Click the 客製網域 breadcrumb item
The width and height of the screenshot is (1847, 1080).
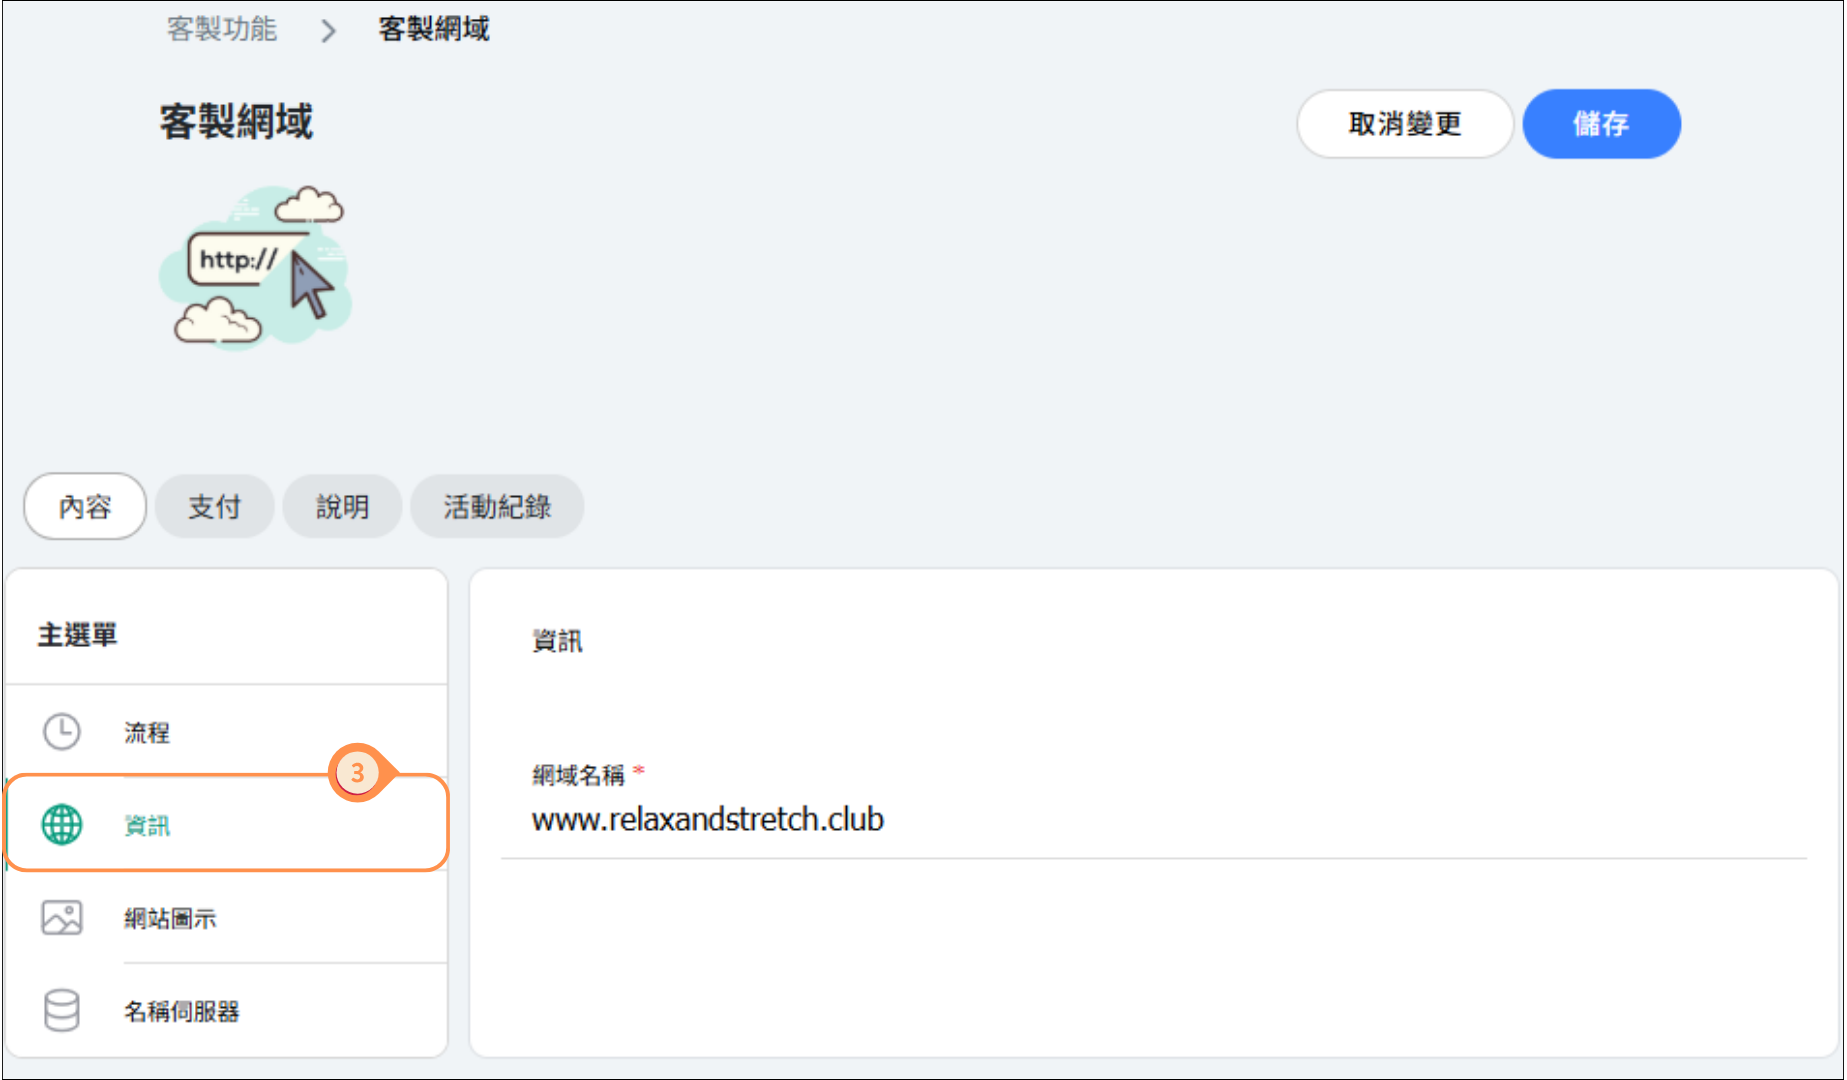[434, 29]
